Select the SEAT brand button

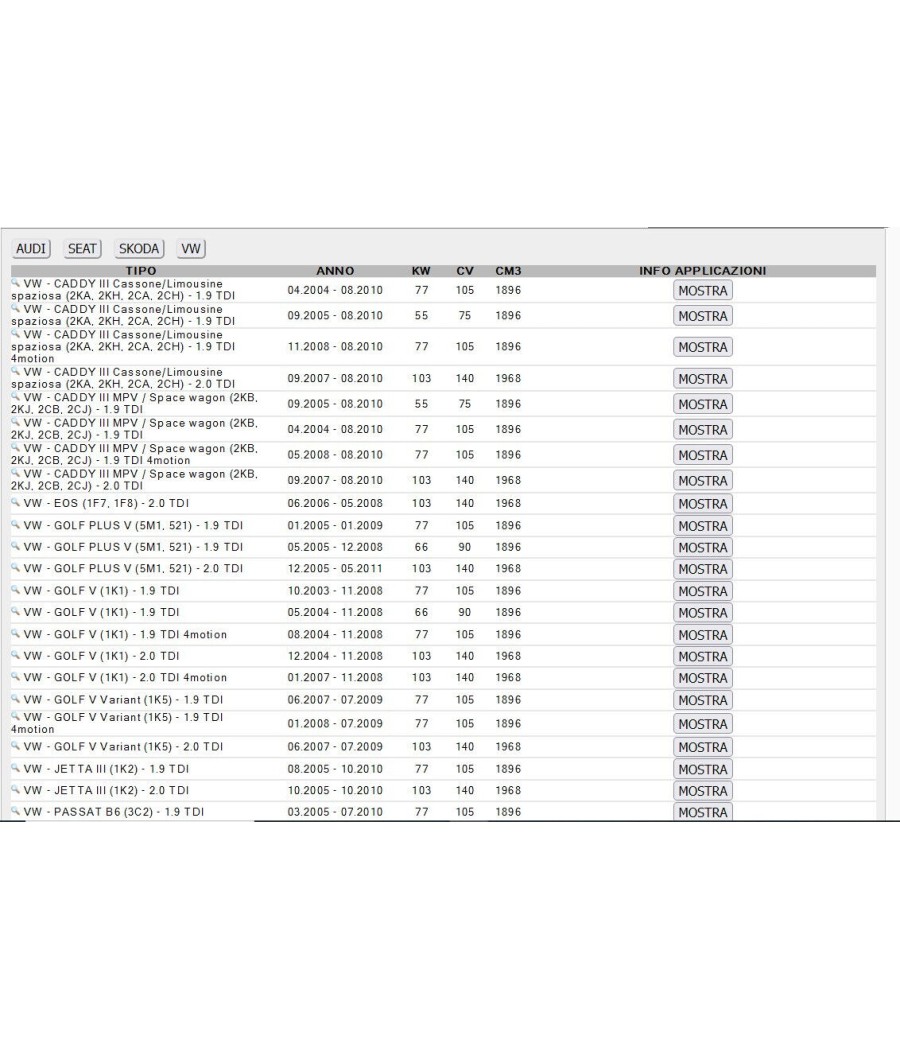tap(82, 248)
